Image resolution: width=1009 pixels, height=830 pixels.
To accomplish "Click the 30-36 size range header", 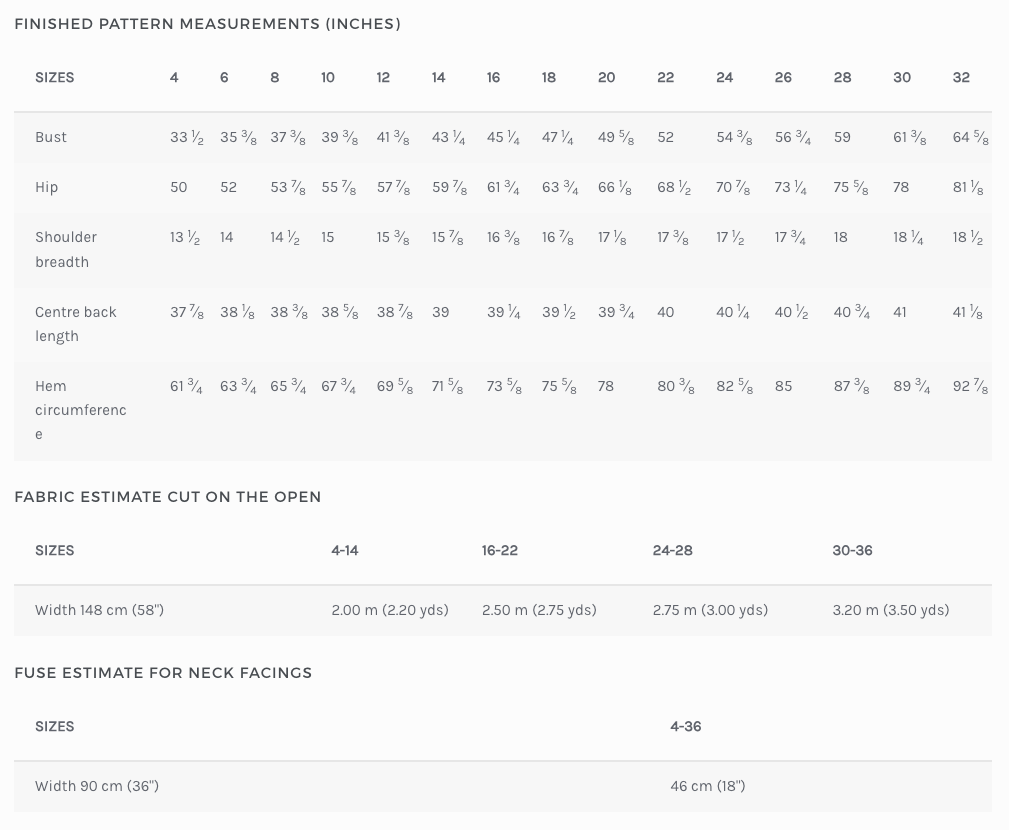I will coord(852,550).
